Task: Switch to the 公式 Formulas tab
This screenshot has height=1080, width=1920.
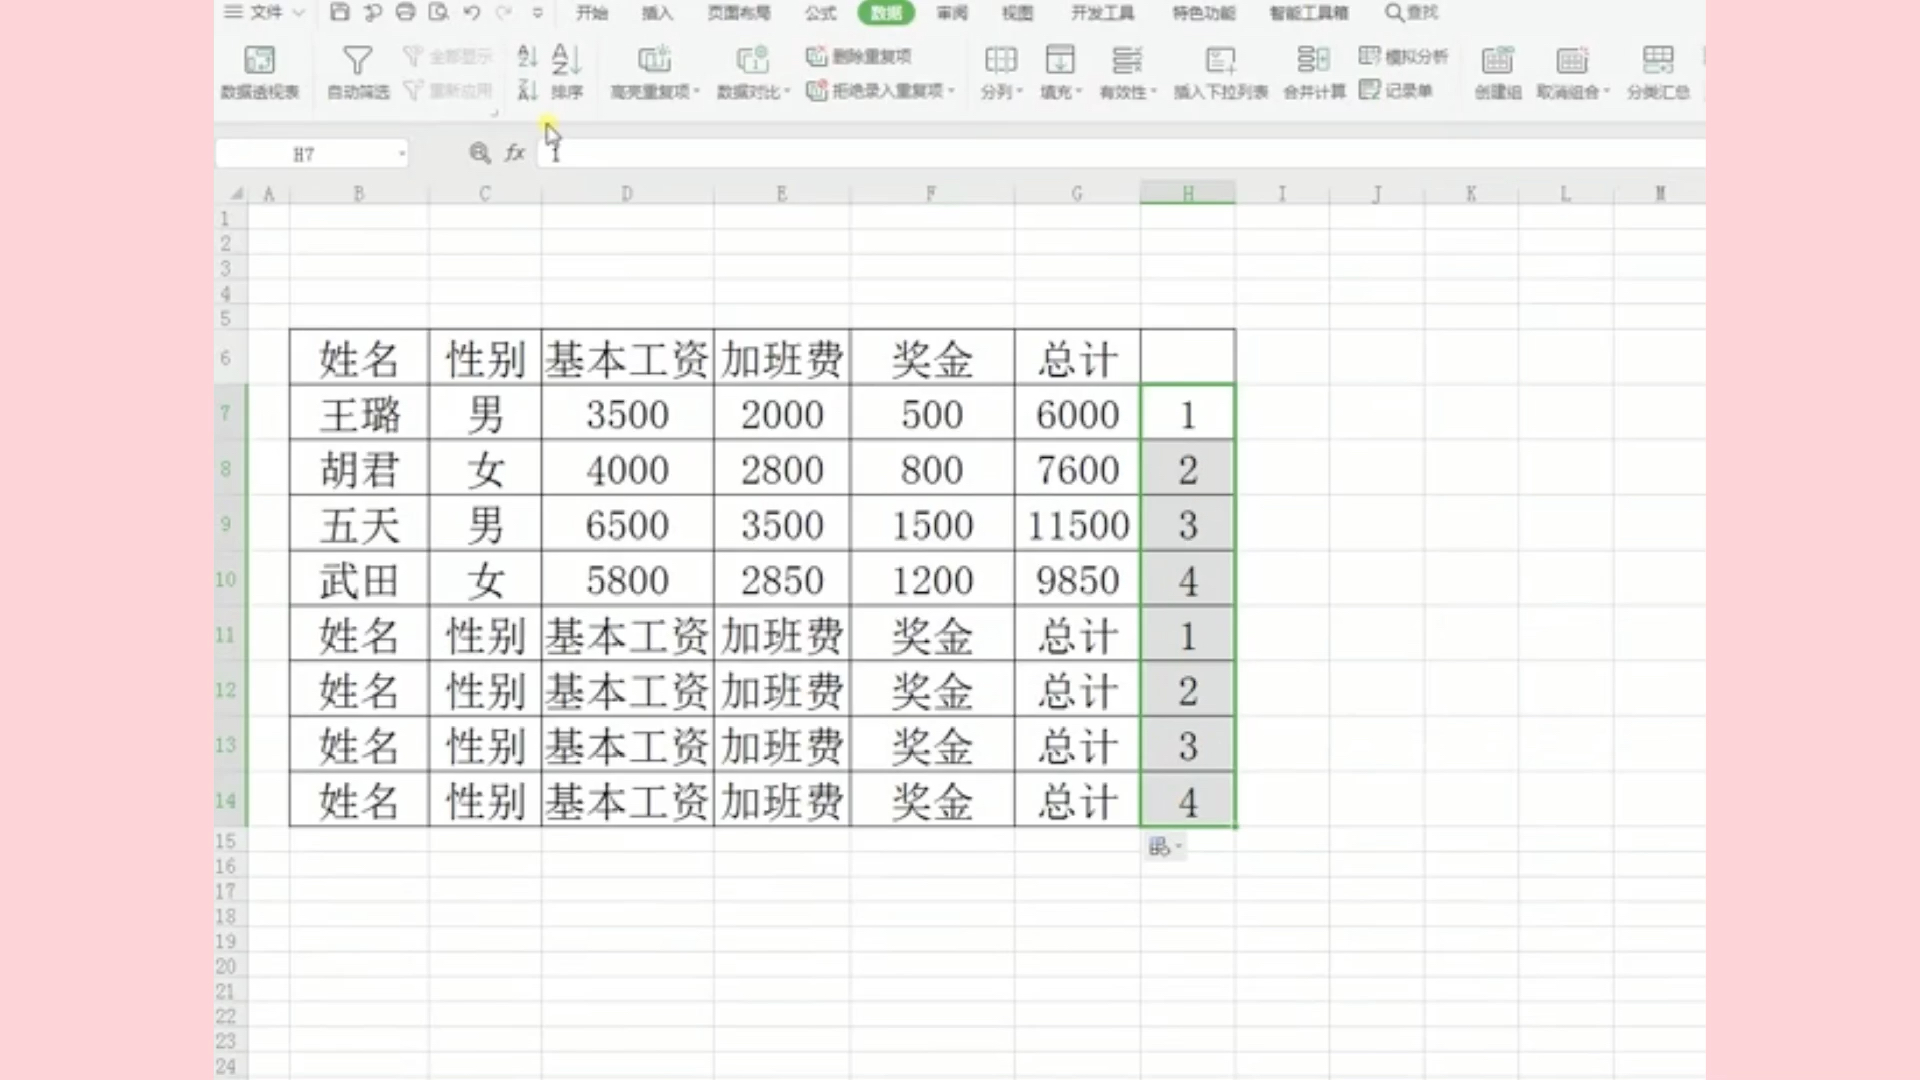Action: 820,12
